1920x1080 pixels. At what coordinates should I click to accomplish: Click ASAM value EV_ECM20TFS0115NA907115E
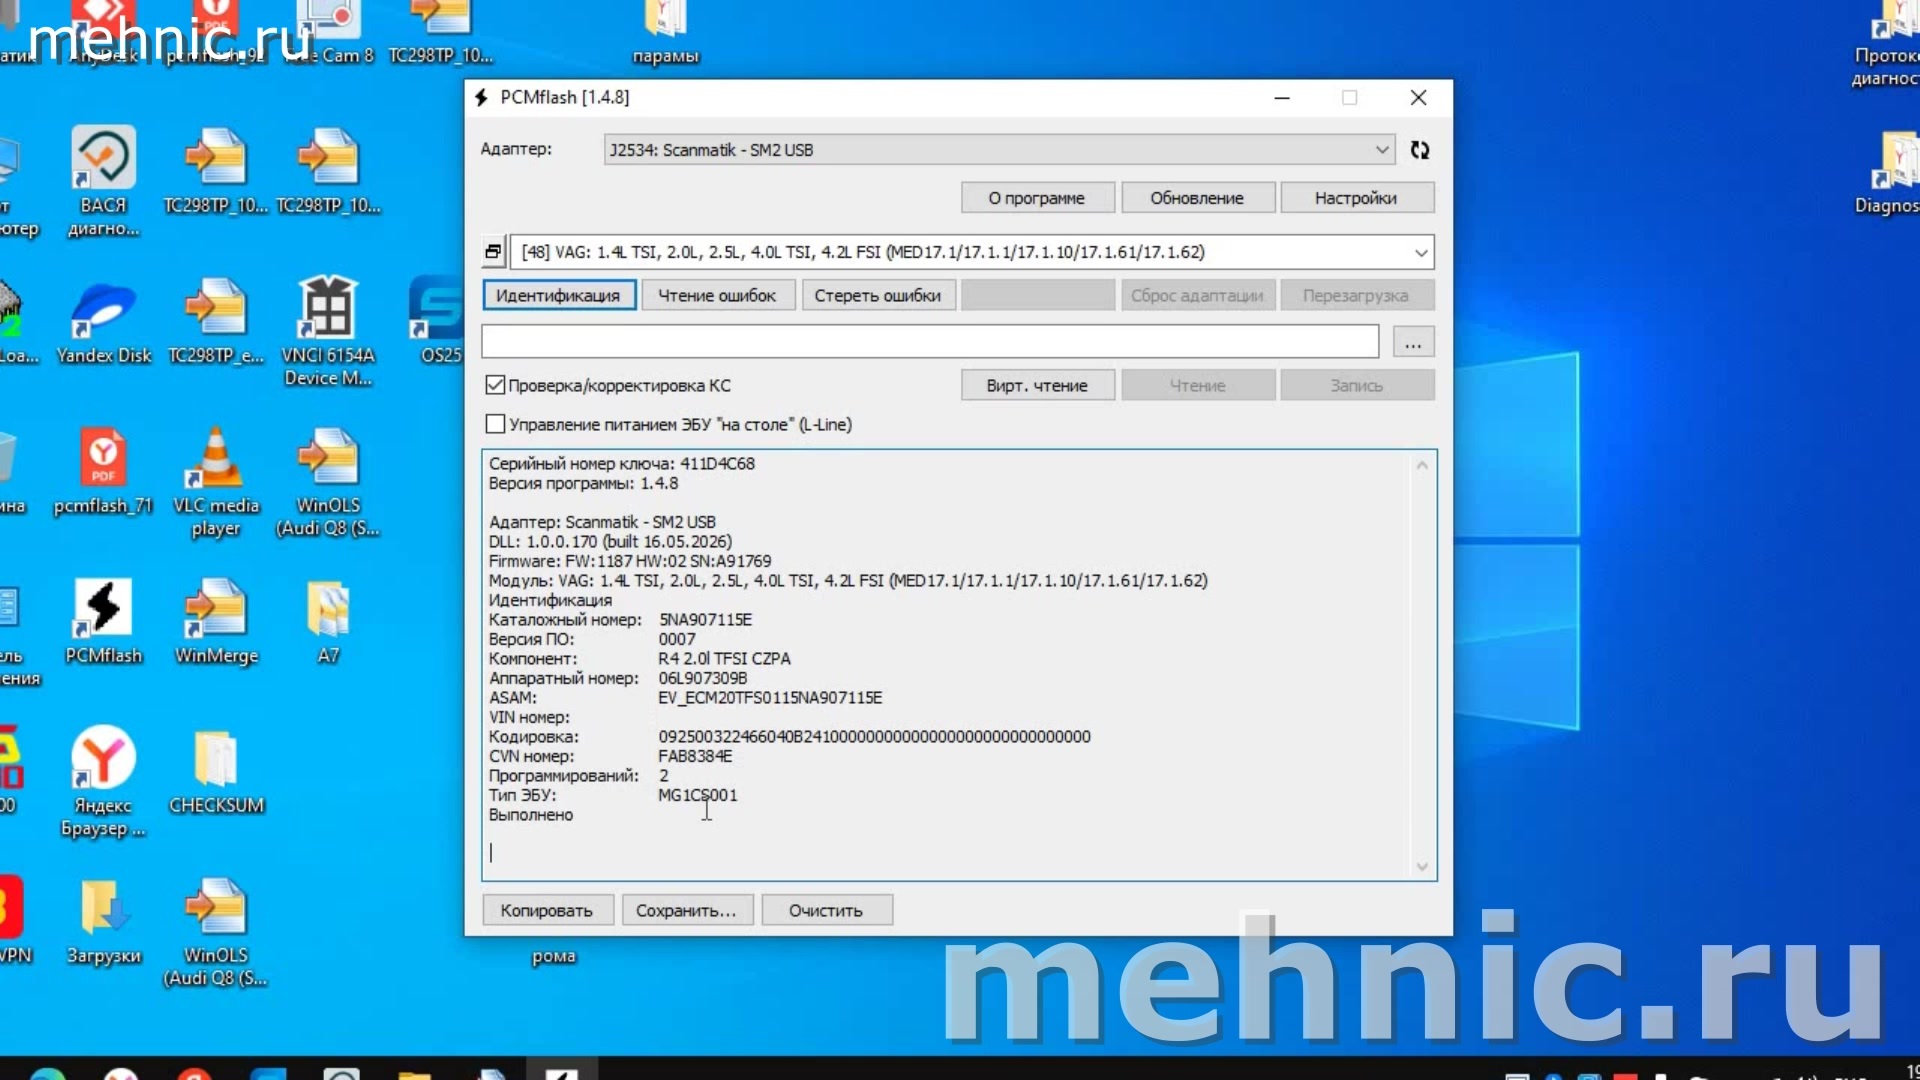click(770, 698)
